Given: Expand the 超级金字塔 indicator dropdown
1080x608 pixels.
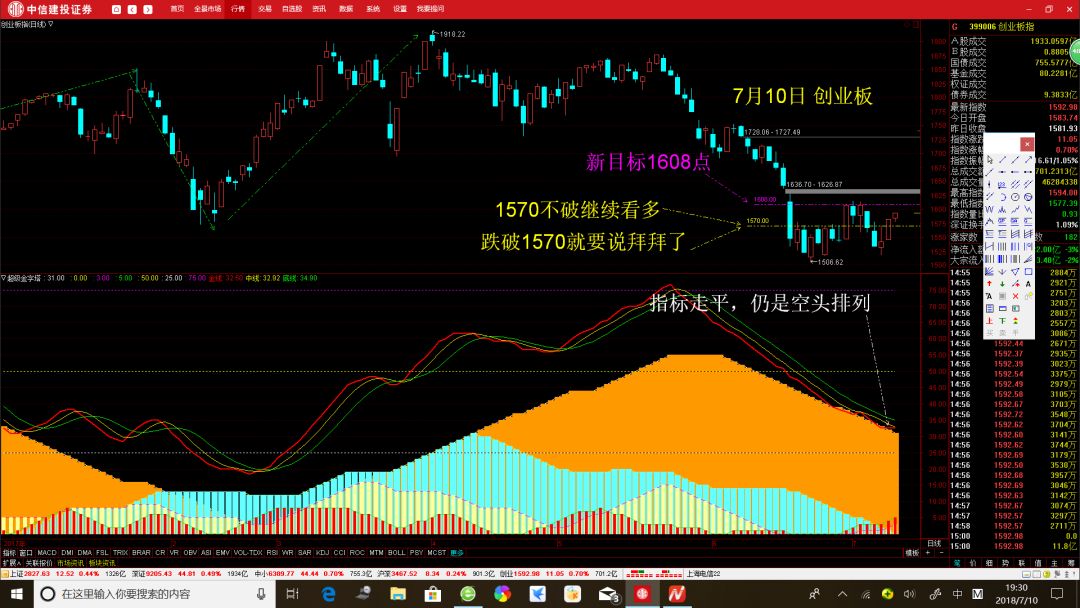Looking at the screenshot, I should click(4, 278).
